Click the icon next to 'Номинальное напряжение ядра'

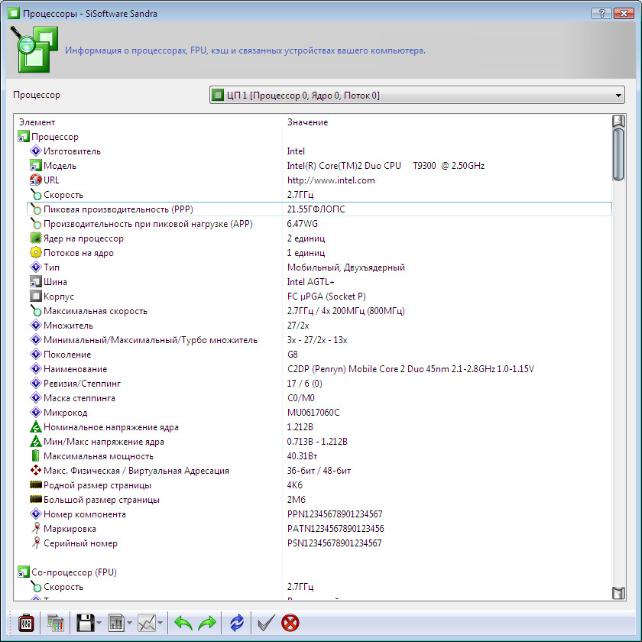click(36, 427)
